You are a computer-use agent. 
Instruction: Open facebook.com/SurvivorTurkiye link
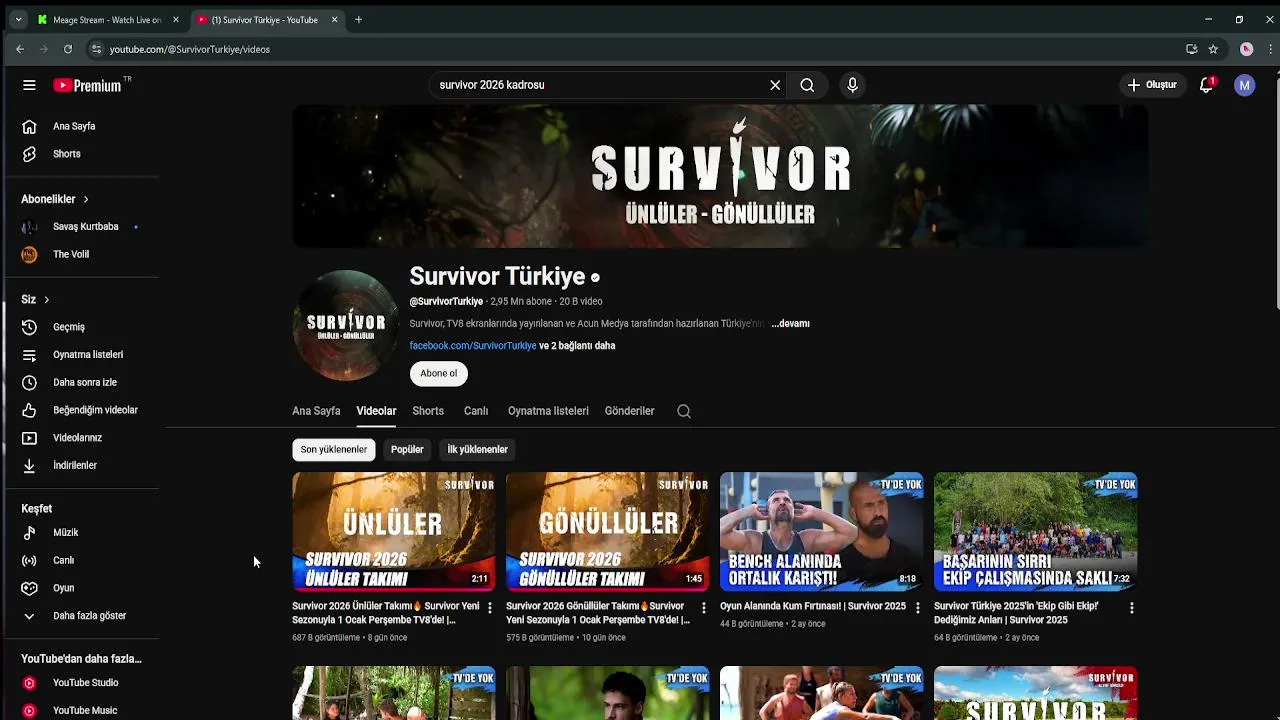coord(473,346)
